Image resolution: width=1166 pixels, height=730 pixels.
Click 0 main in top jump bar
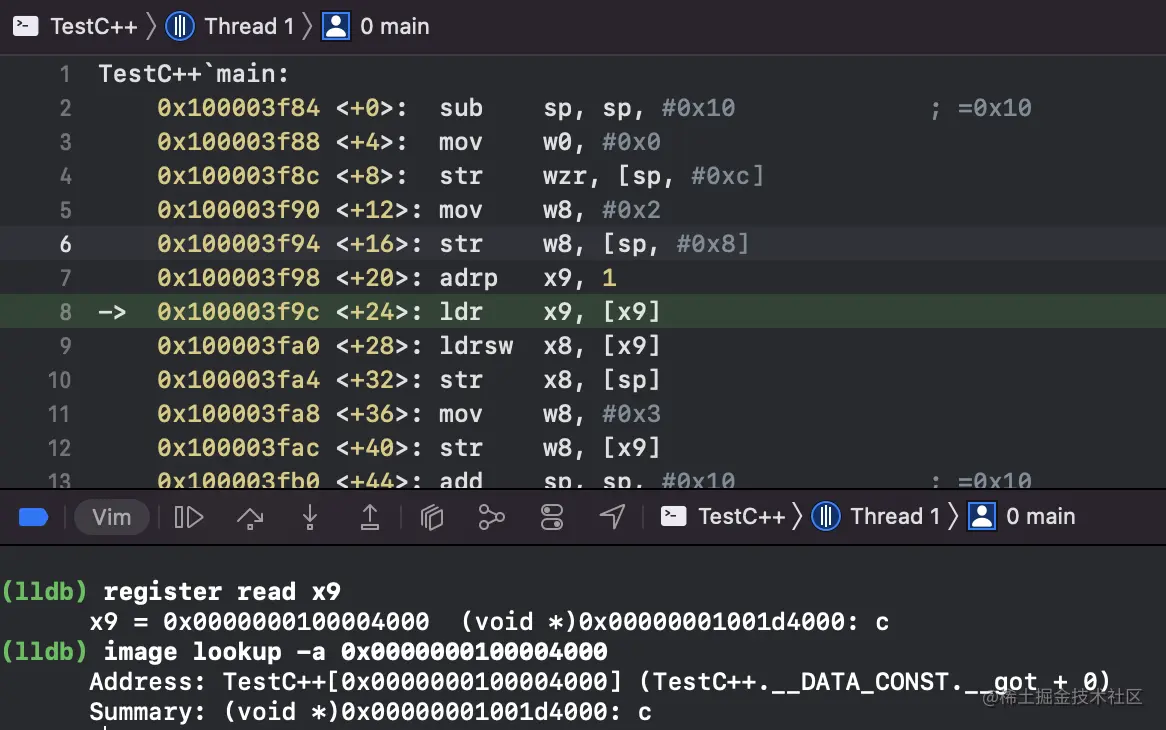[x=395, y=27]
